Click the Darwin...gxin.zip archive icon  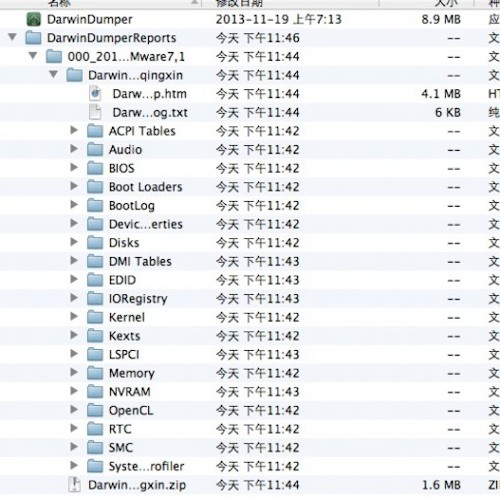click(75, 485)
